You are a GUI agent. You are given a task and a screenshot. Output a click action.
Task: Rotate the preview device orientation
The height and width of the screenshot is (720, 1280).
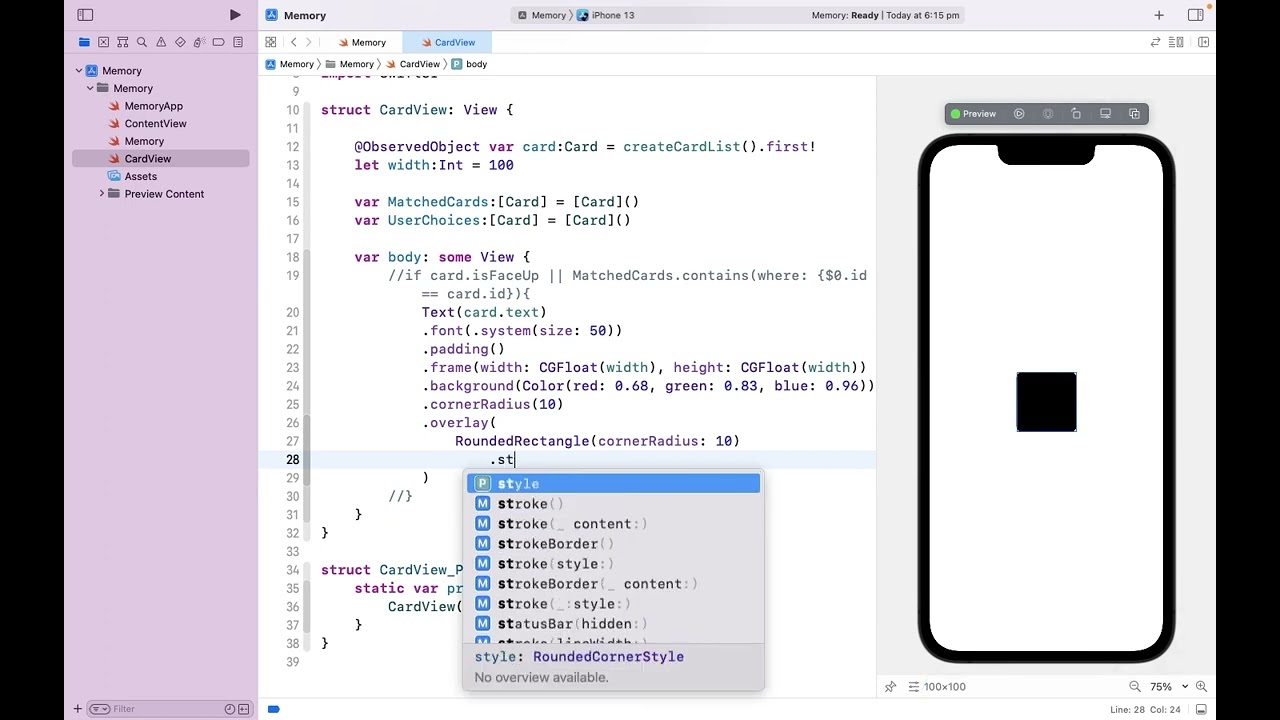(1076, 114)
